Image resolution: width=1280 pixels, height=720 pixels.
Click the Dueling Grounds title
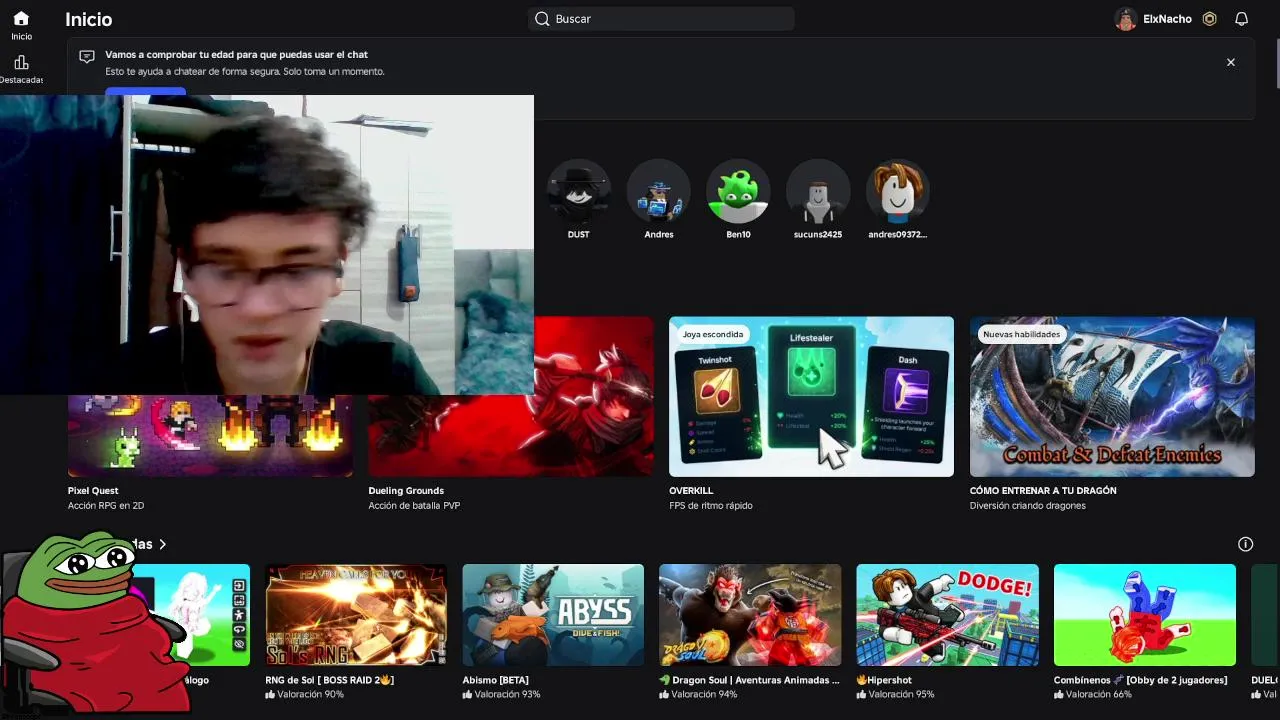point(406,491)
